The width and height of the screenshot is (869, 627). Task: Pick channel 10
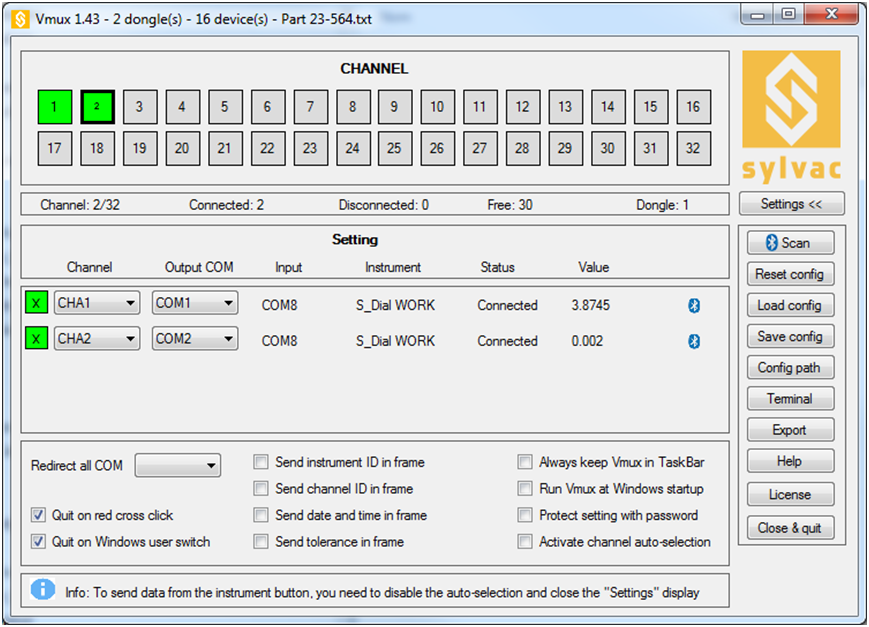[x=438, y=106]
